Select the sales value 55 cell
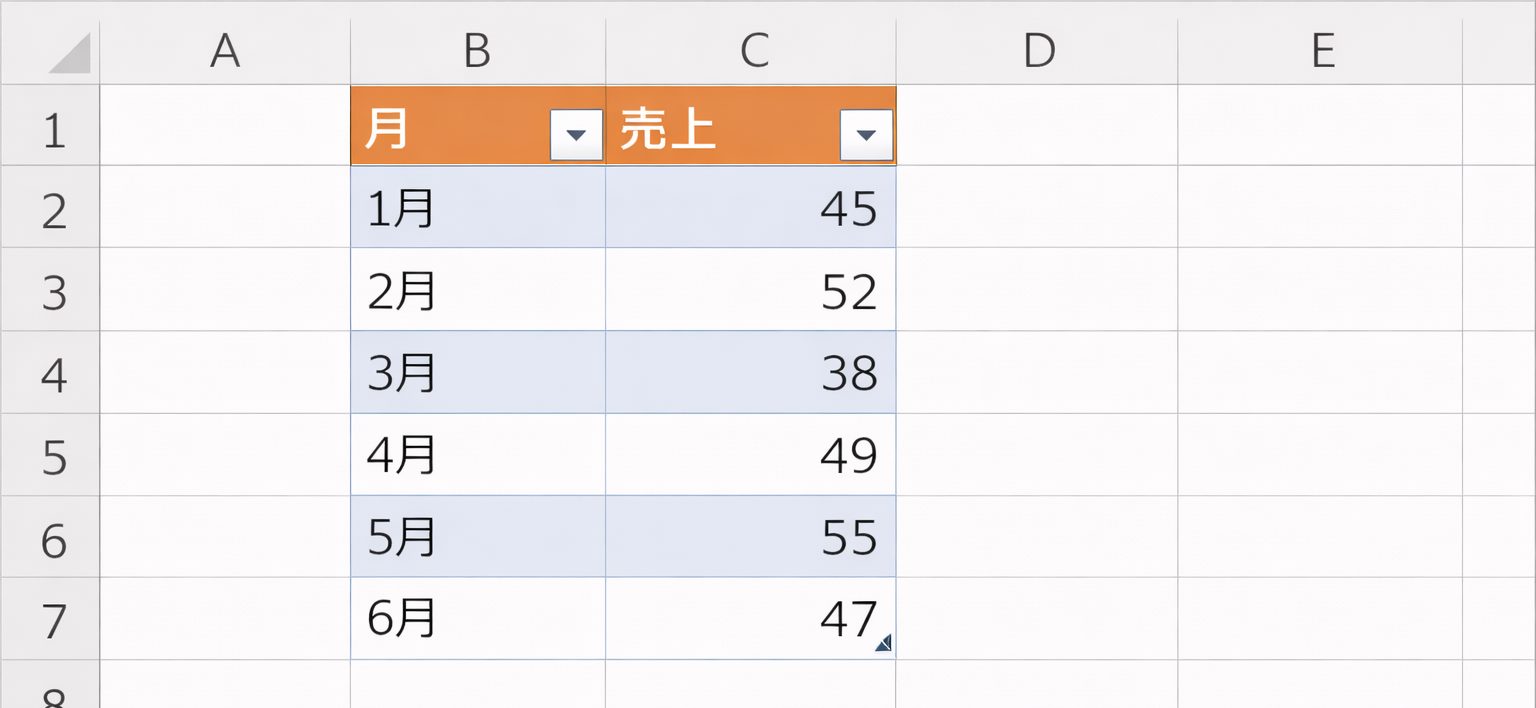This screenshot has height=708, width=1536. (x=751, y=537)
